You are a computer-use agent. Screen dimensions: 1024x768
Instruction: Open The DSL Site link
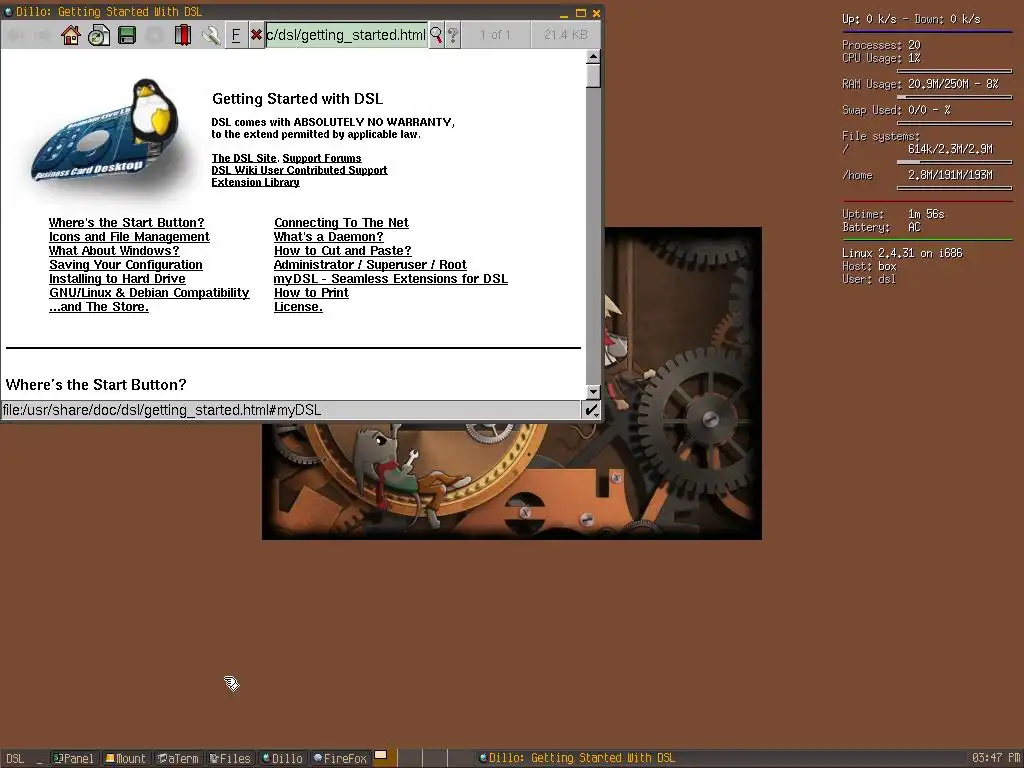click(x=244, y=158)
